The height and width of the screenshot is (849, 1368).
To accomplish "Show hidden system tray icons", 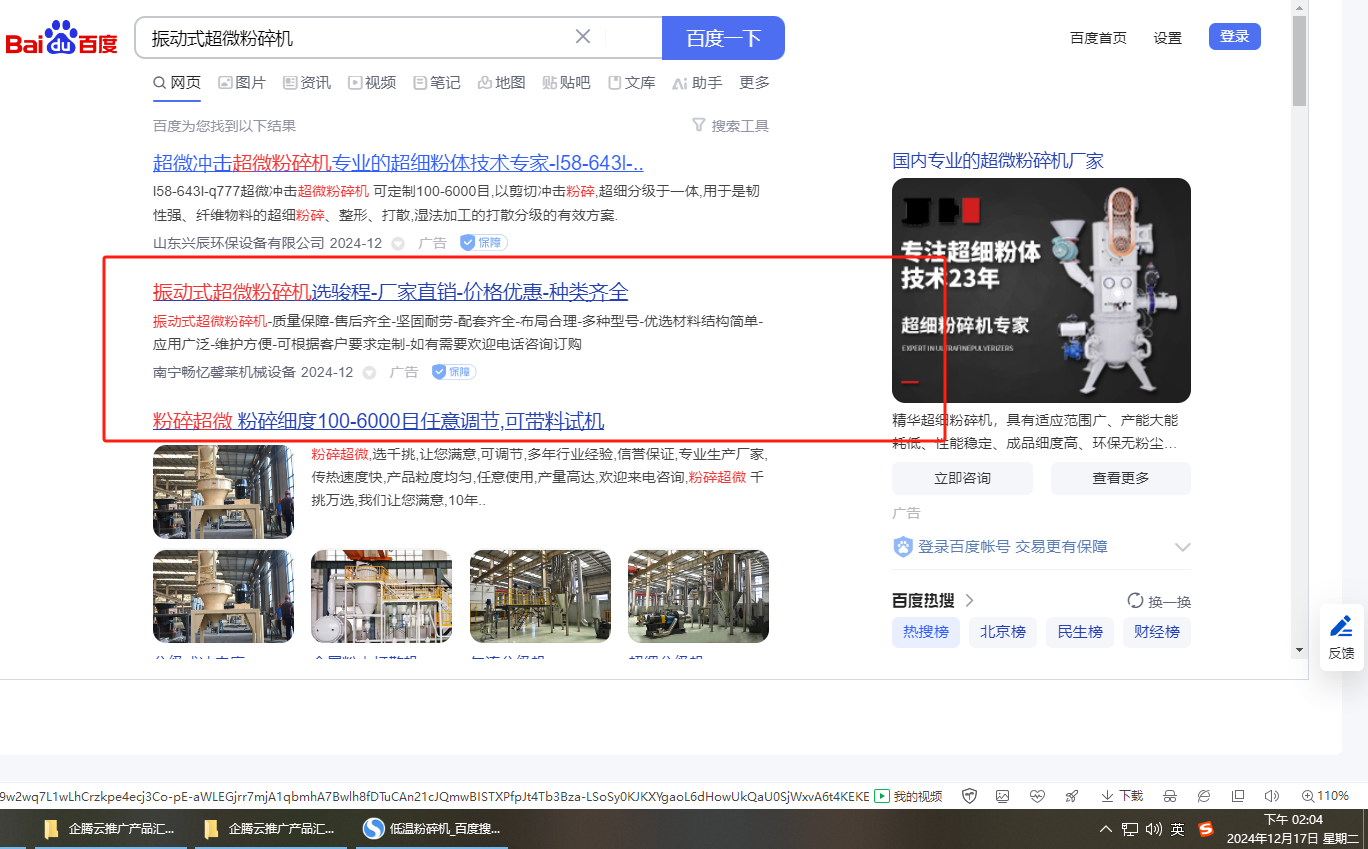I will pos(1106,829).
